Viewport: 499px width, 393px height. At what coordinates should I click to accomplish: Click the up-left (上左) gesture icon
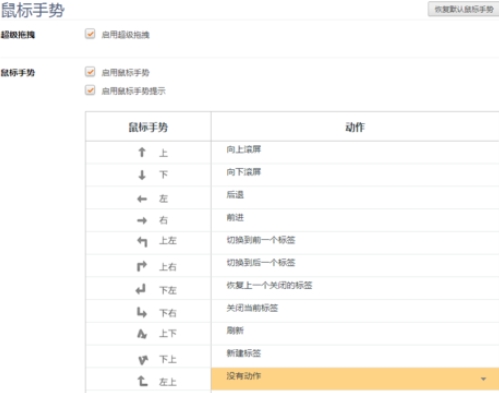[x=142, y=242]
